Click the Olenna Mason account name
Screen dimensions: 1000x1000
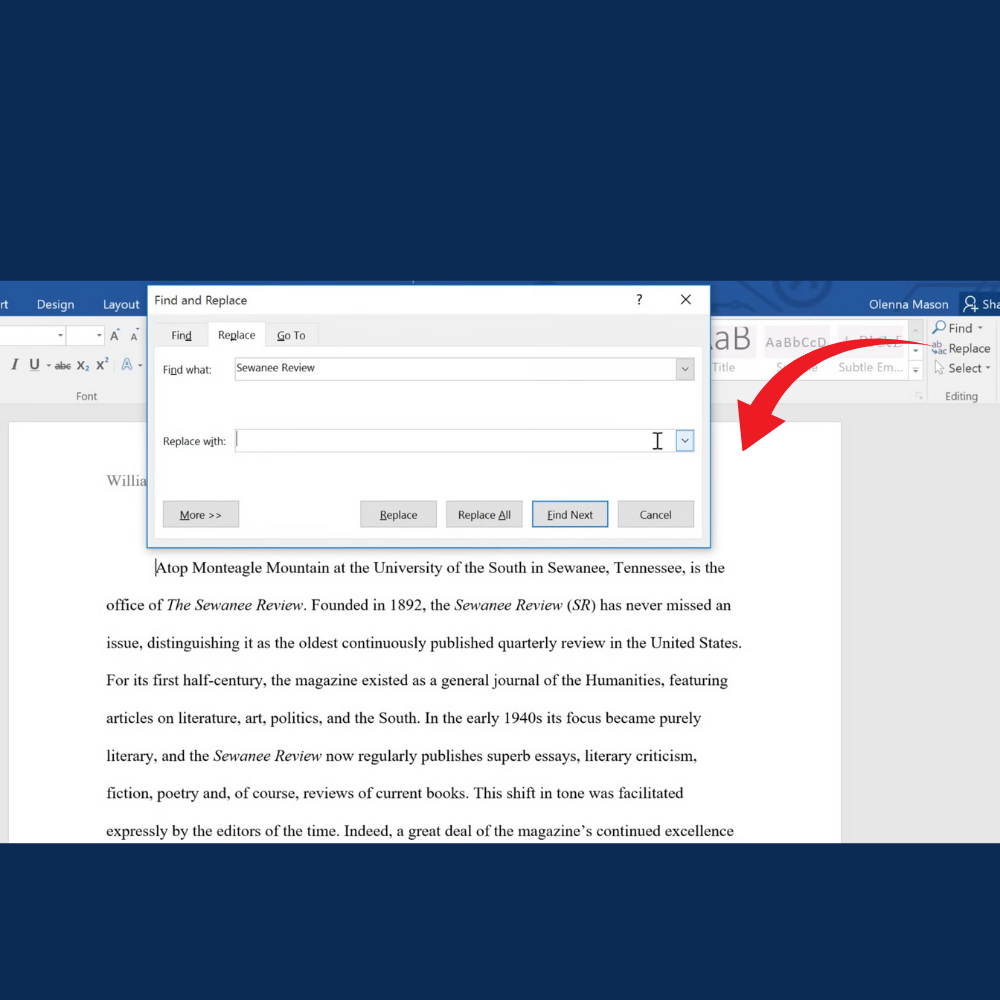[x=908, y=304]
